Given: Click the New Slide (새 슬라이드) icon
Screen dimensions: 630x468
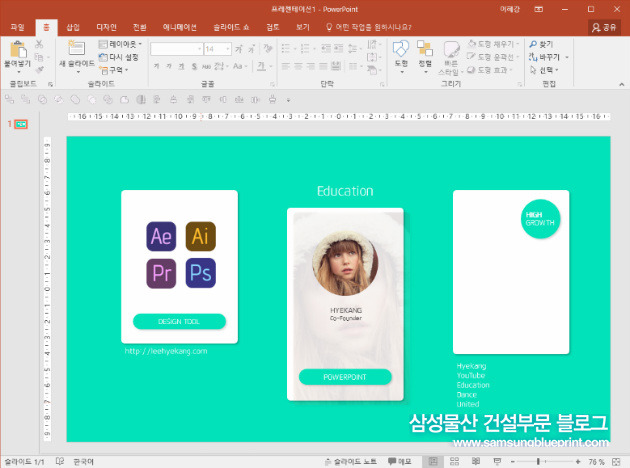Looking at the screenshot, I should [76, 49].
